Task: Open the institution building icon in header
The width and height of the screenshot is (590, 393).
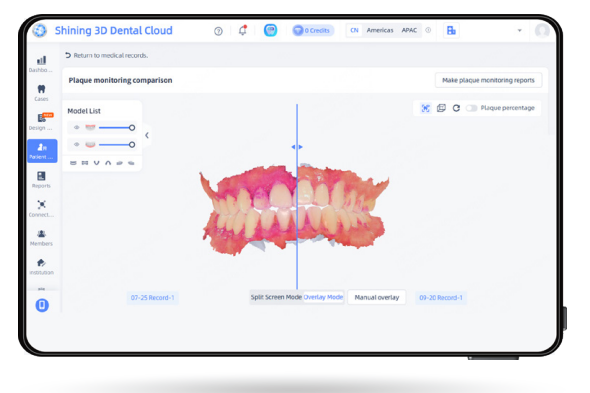Action: [x=451, y=30]
